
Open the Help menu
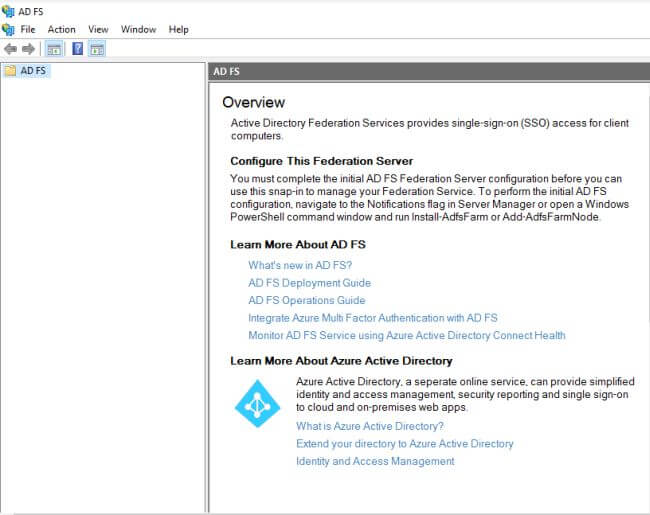click(178, 29)
